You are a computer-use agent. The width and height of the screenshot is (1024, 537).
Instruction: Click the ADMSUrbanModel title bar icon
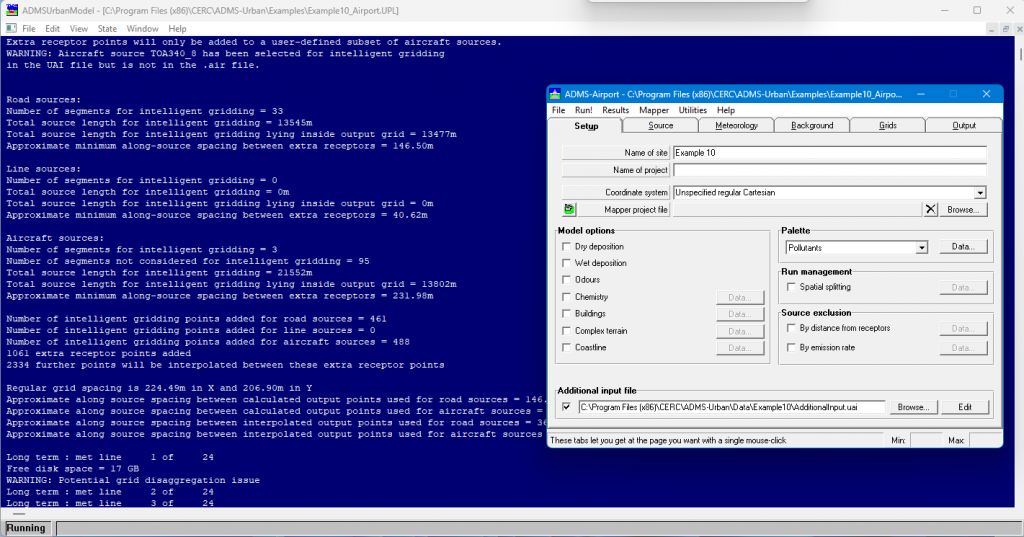coord(12,10)
